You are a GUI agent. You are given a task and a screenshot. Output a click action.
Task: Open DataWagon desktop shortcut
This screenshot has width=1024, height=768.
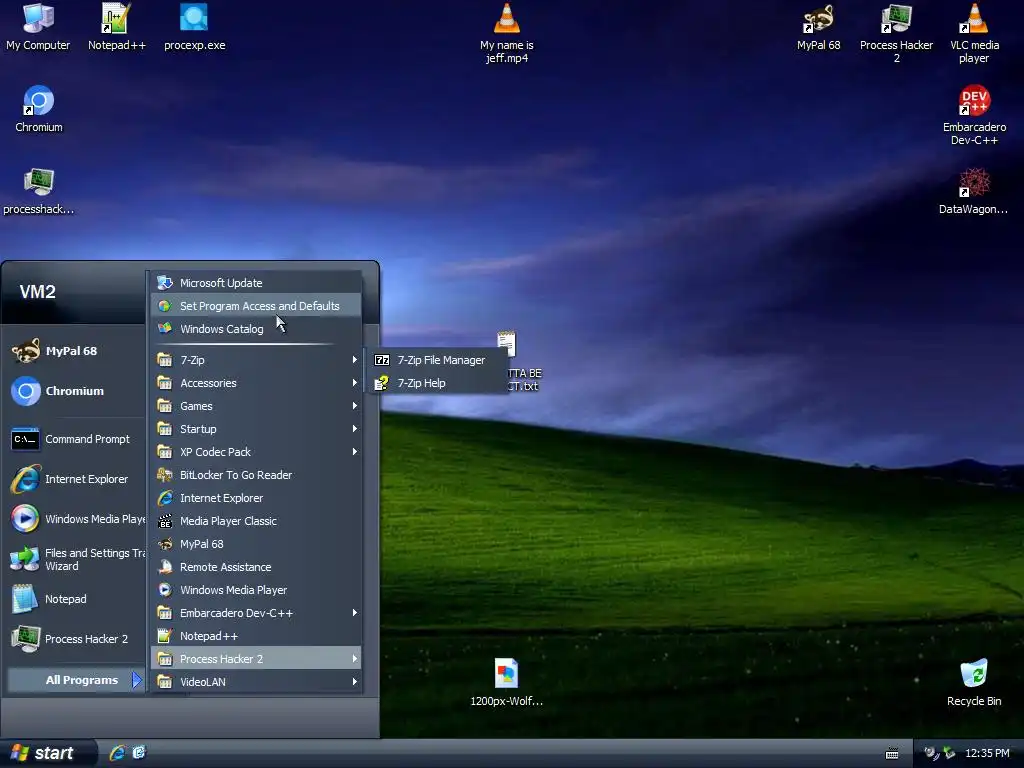973,191
